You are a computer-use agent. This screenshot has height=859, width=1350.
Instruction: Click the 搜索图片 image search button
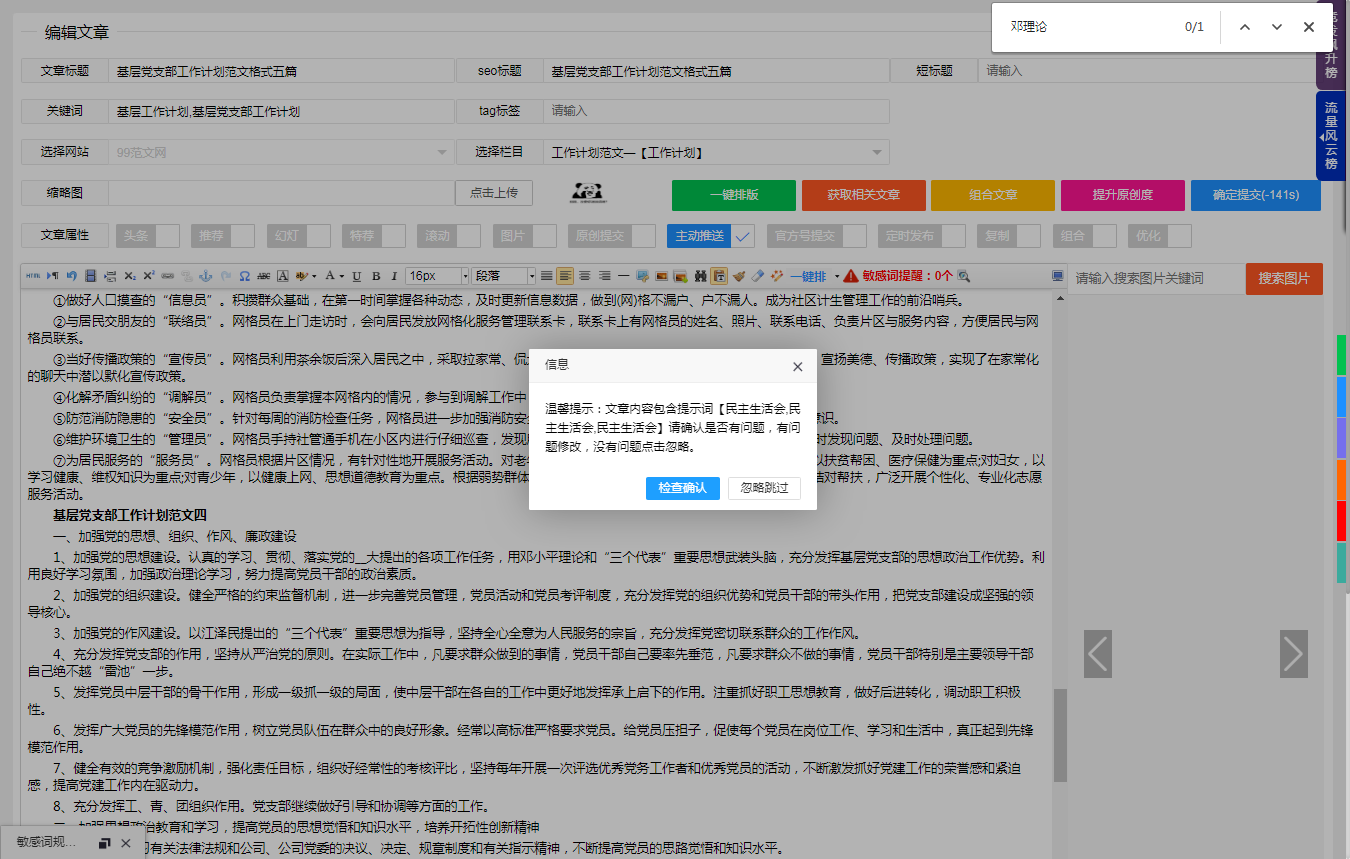click(x=1283, y=279)
